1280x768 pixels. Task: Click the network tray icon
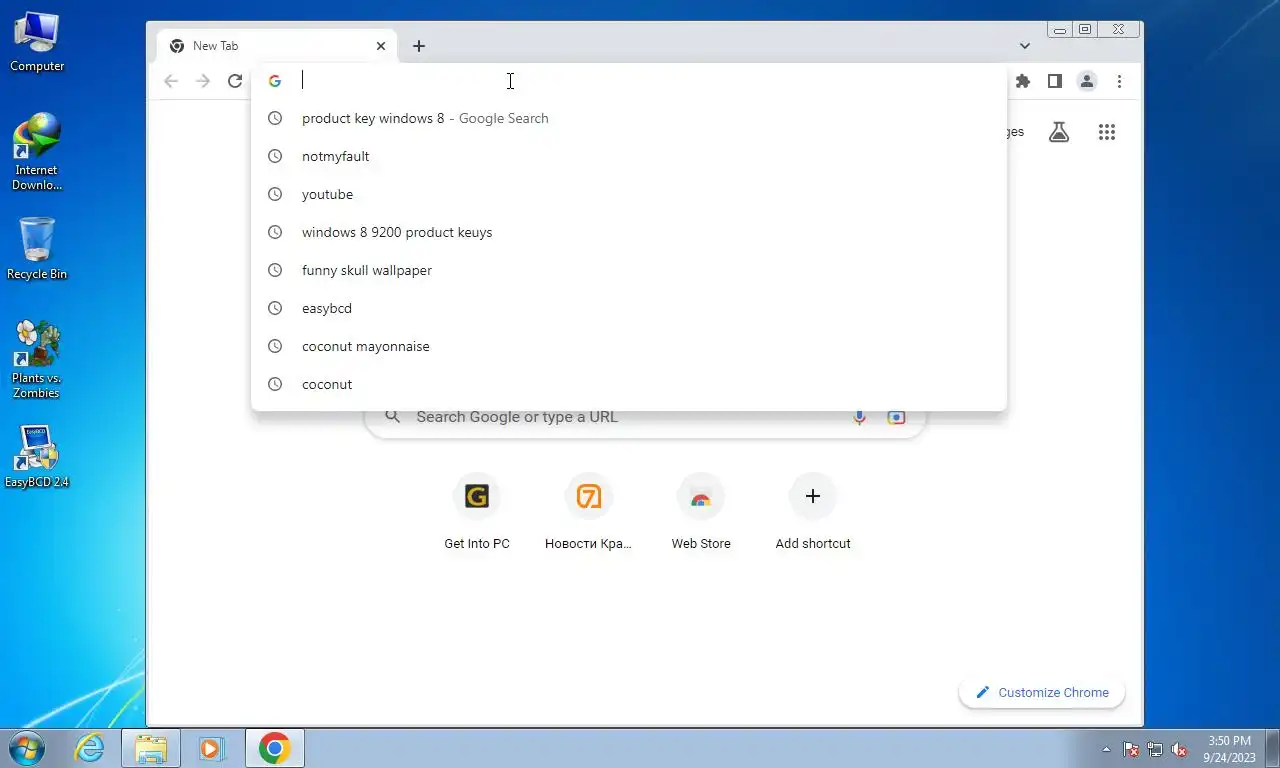pos(1155,749)
